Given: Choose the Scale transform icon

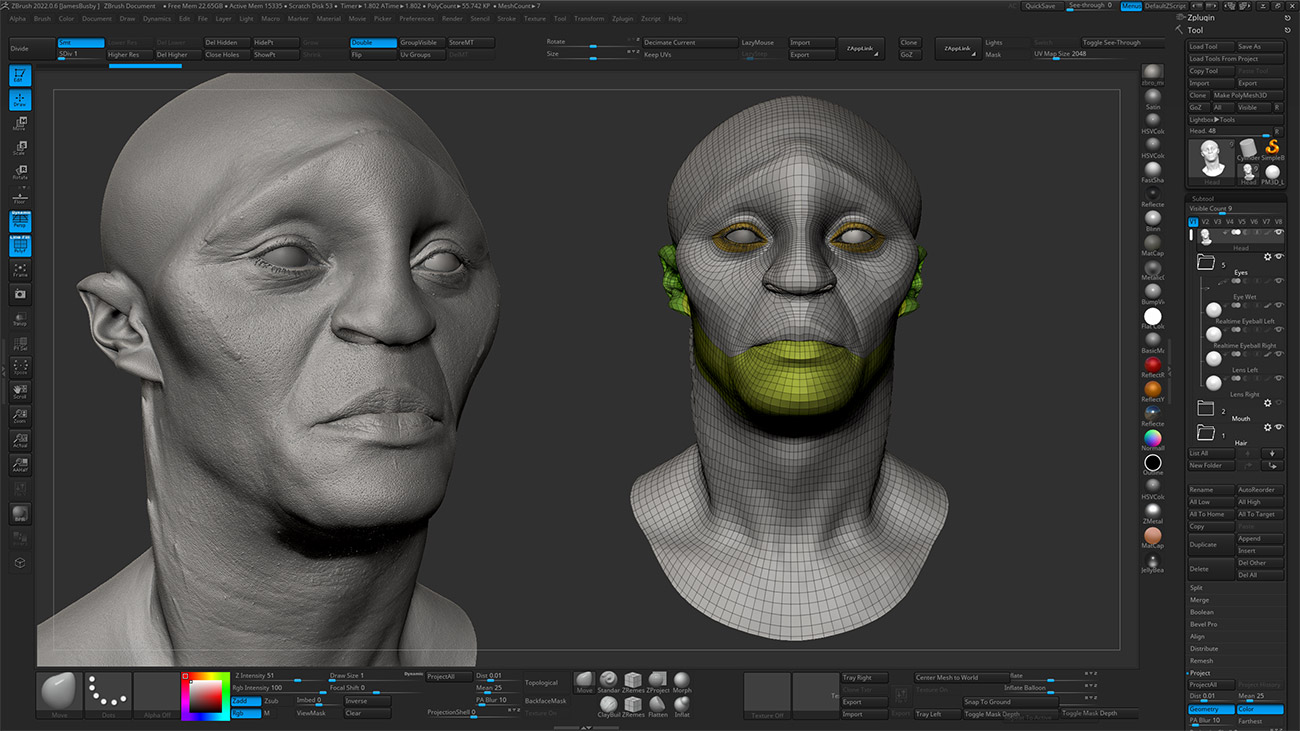Looking at the screenshot, I should tap(20, 148).
